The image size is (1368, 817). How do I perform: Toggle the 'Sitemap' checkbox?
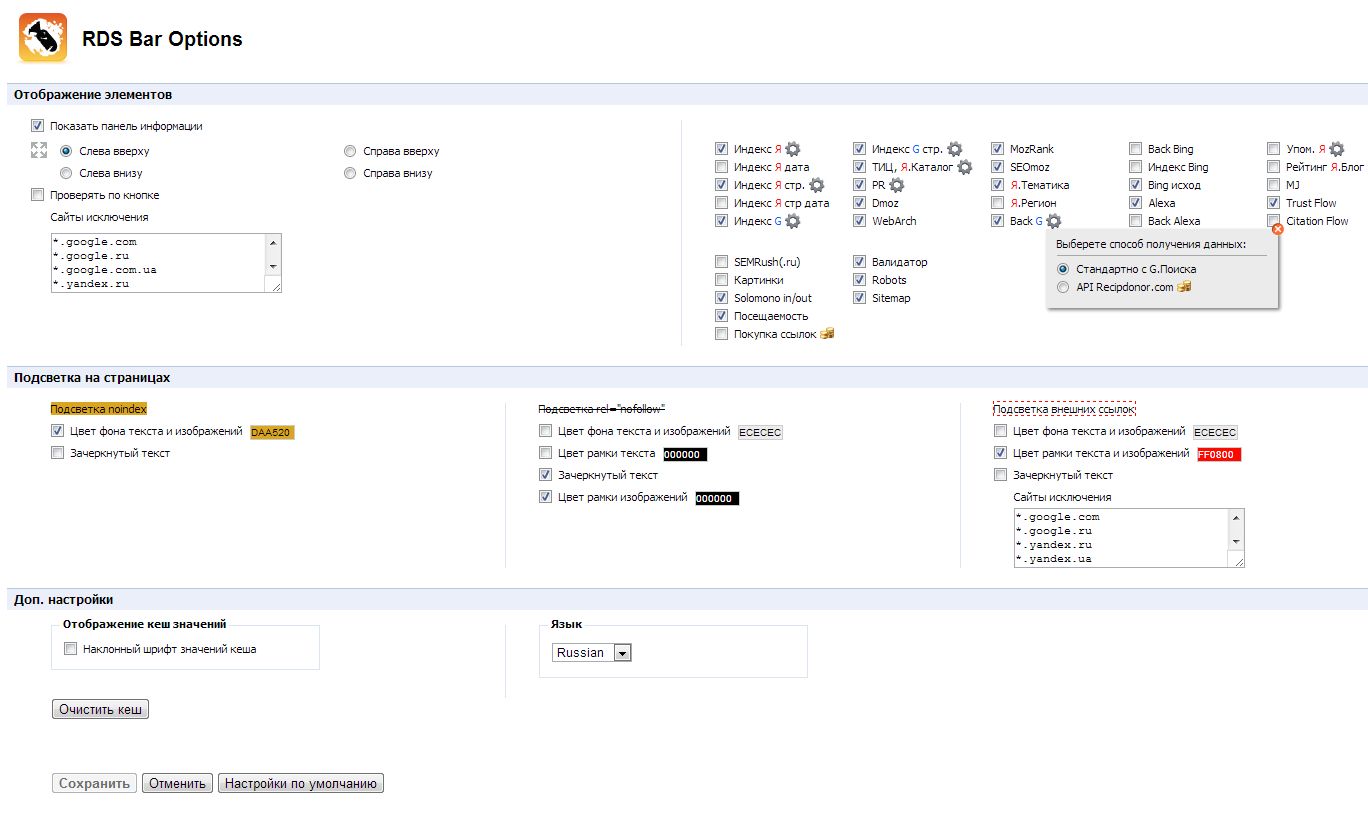tap(859, 298)
